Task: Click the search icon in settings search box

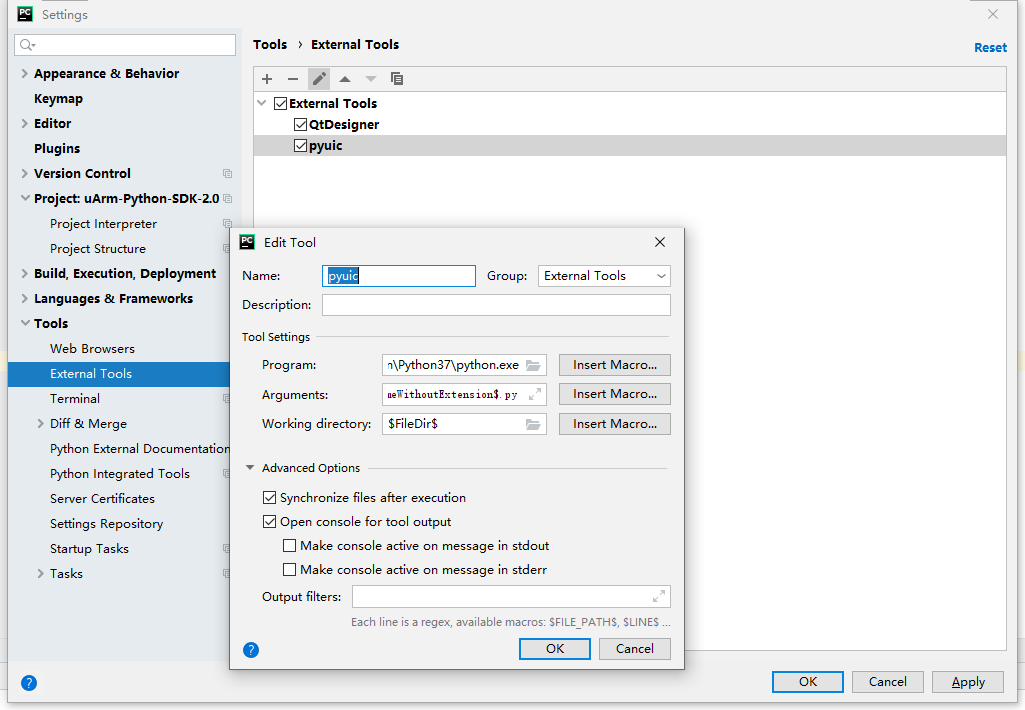Action: coord(27,44)
